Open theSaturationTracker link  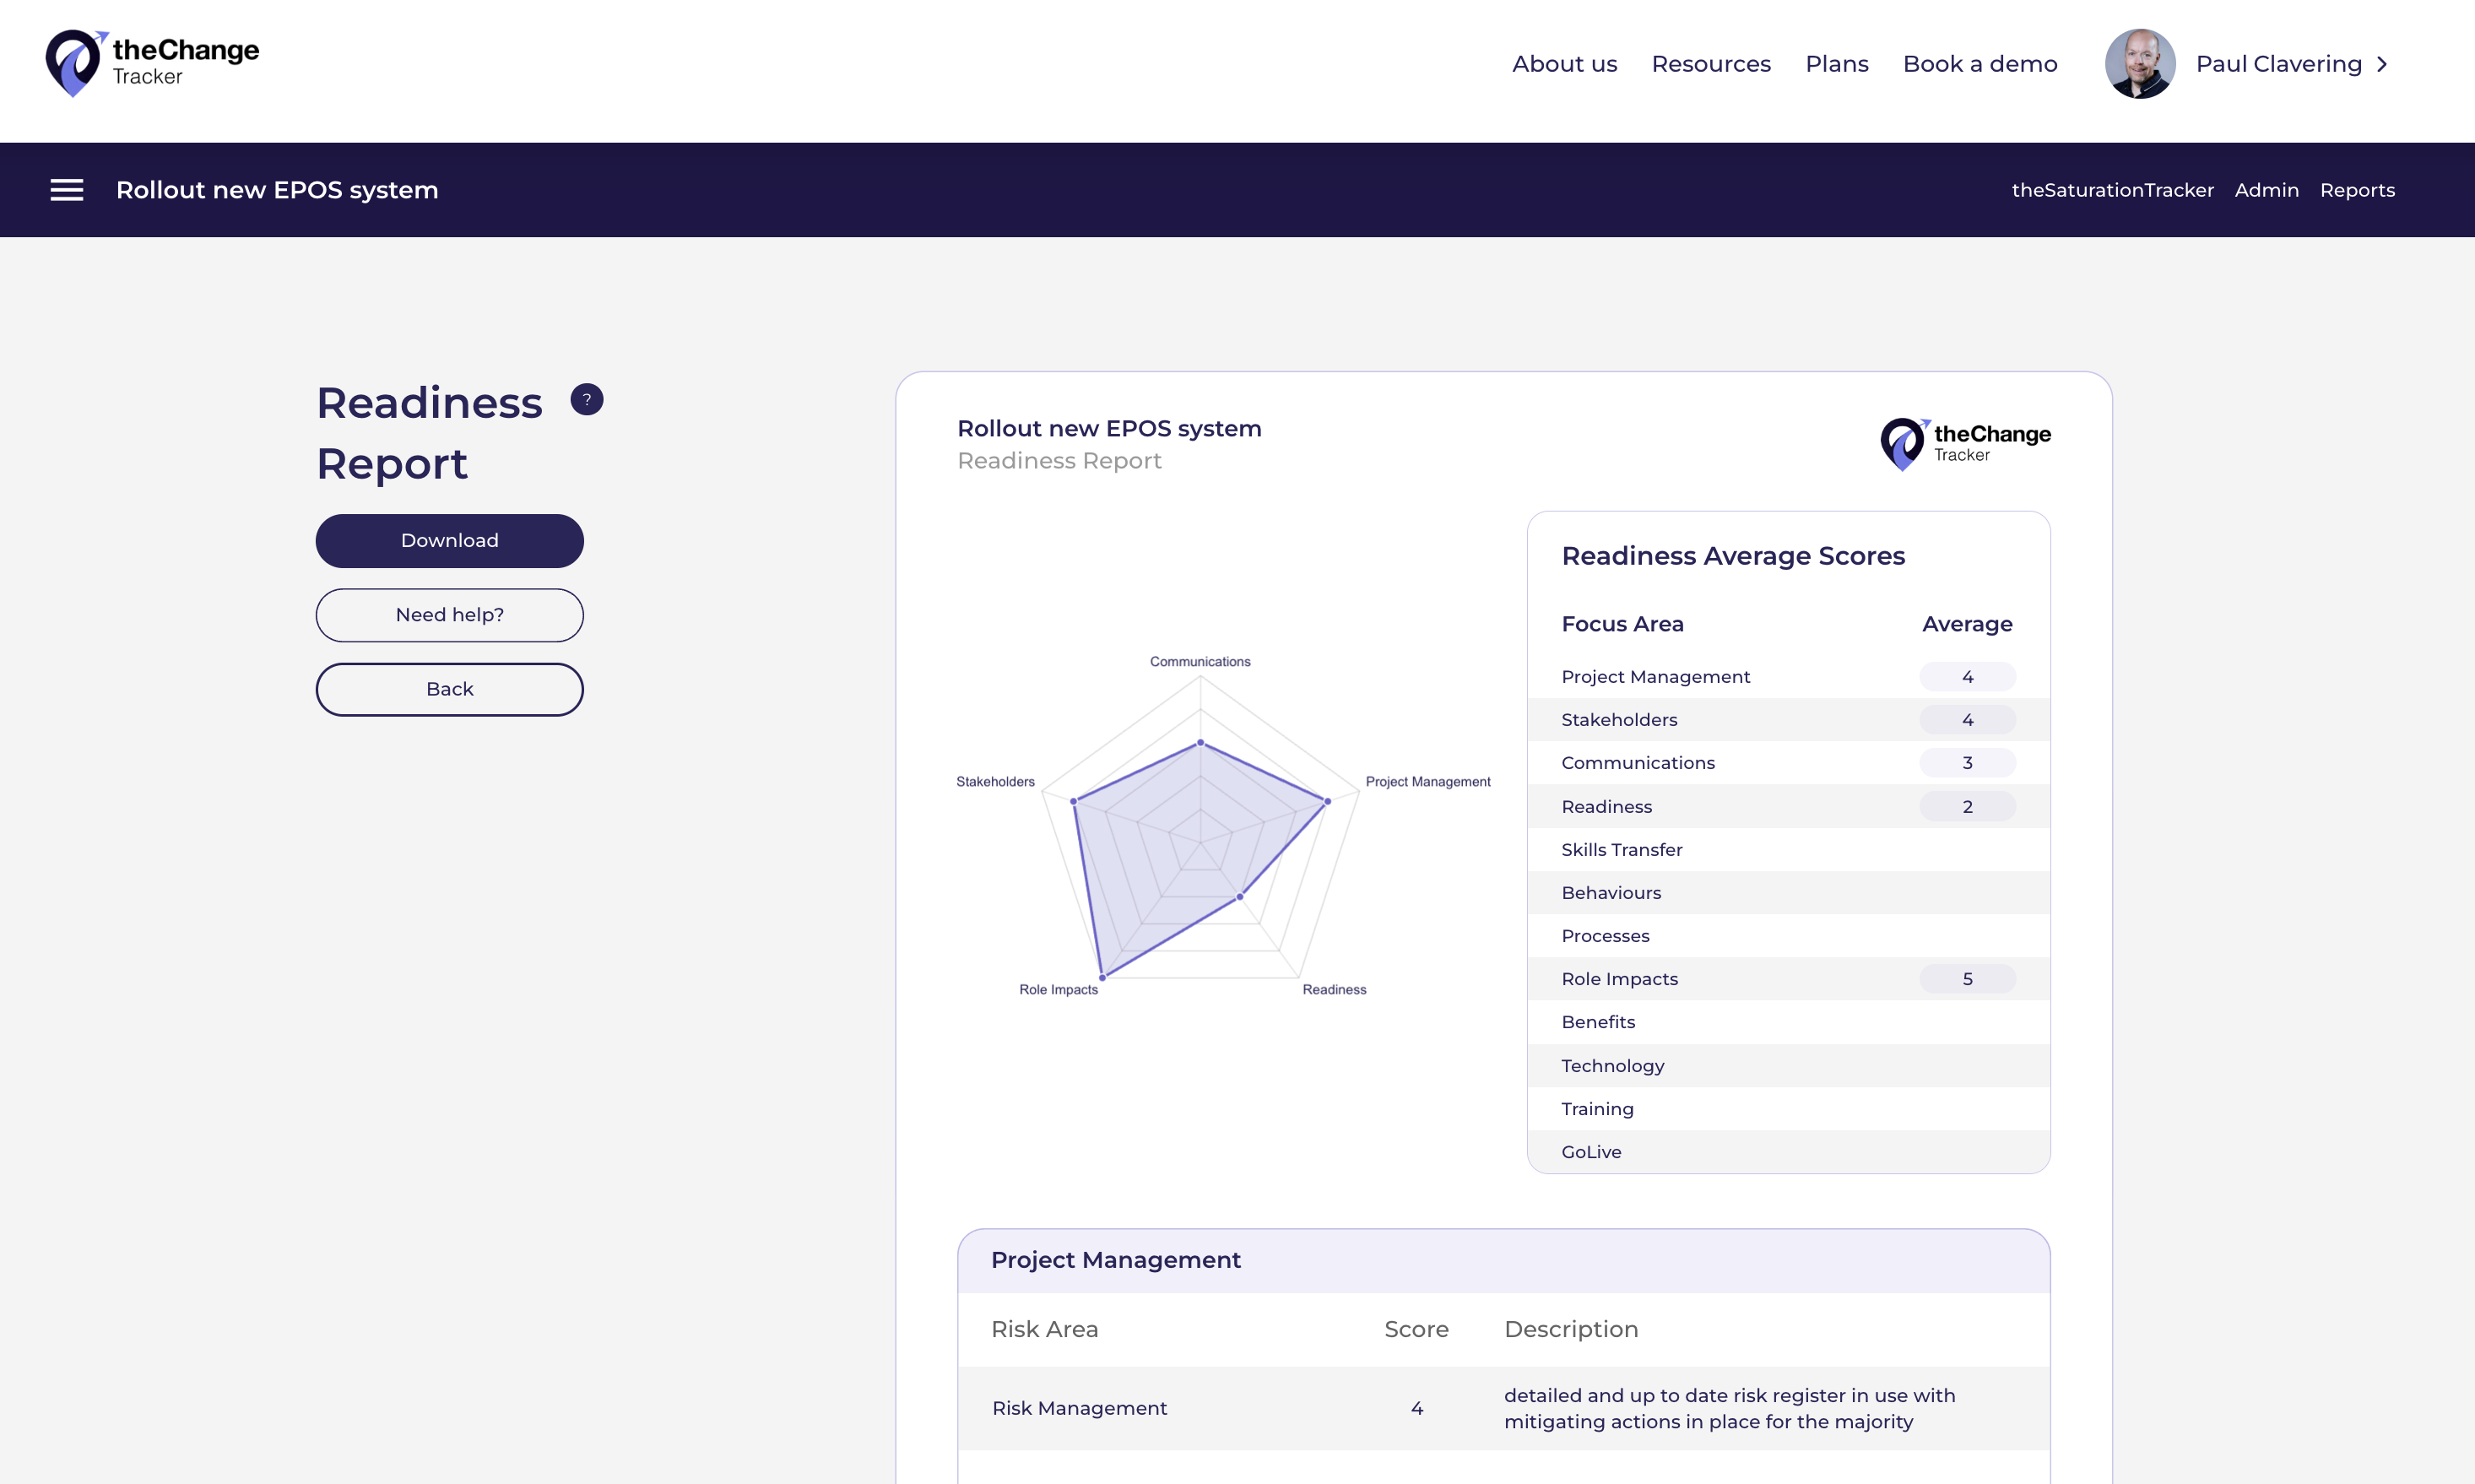[2112, 190]
